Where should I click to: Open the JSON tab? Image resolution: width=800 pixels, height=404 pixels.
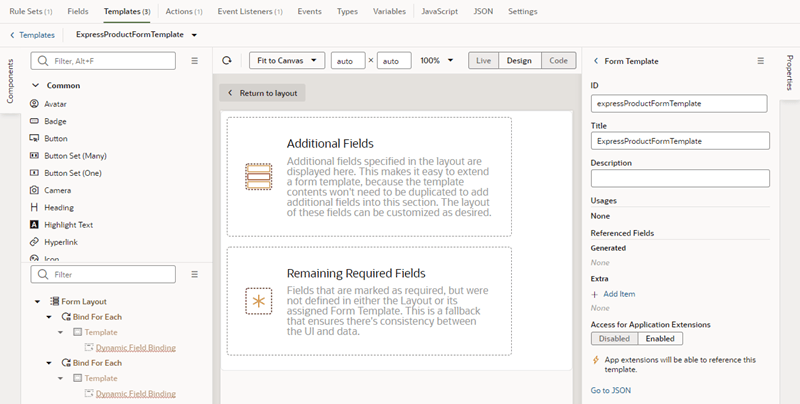483,11
